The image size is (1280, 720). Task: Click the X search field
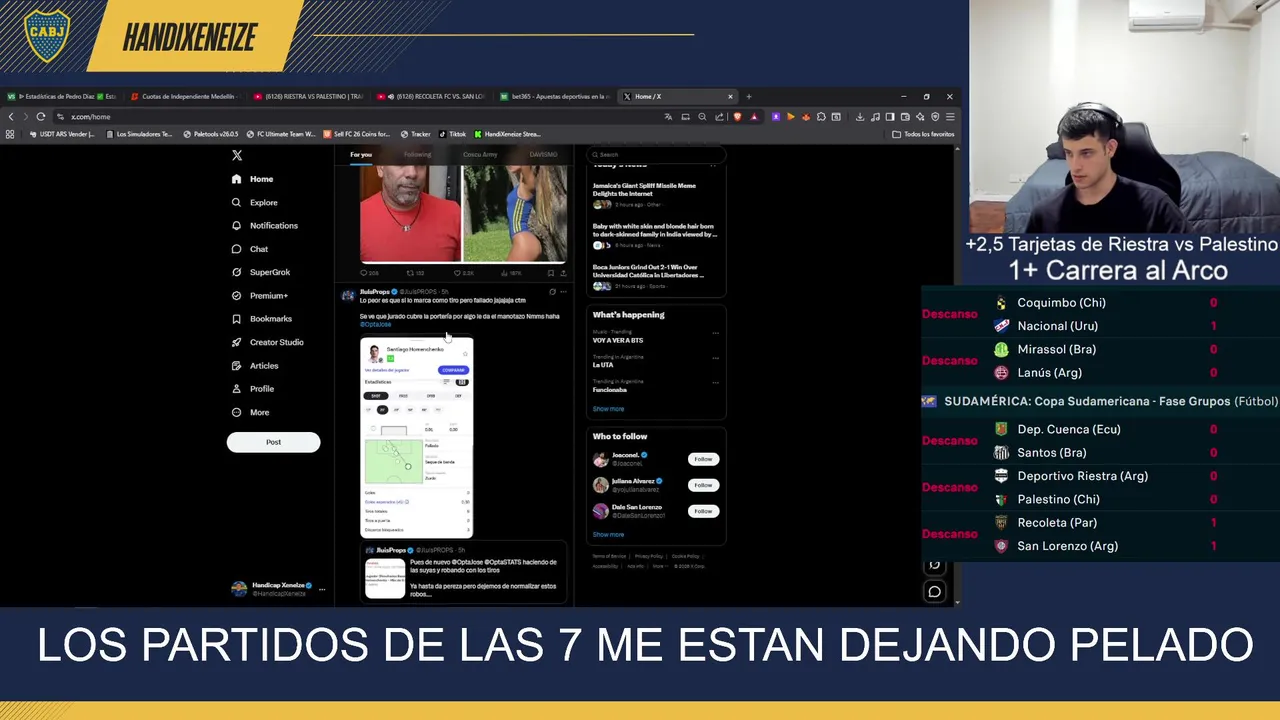pos(655,155)
